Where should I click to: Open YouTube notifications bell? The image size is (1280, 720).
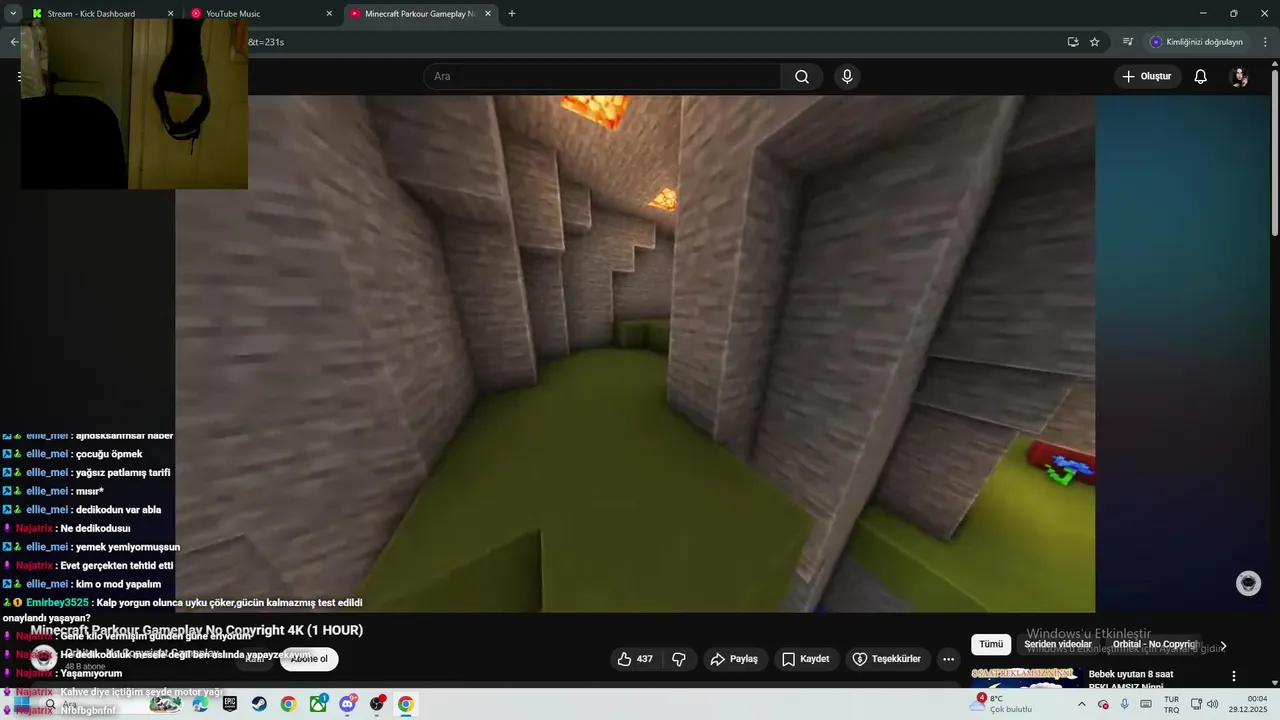click(1201, 77)
